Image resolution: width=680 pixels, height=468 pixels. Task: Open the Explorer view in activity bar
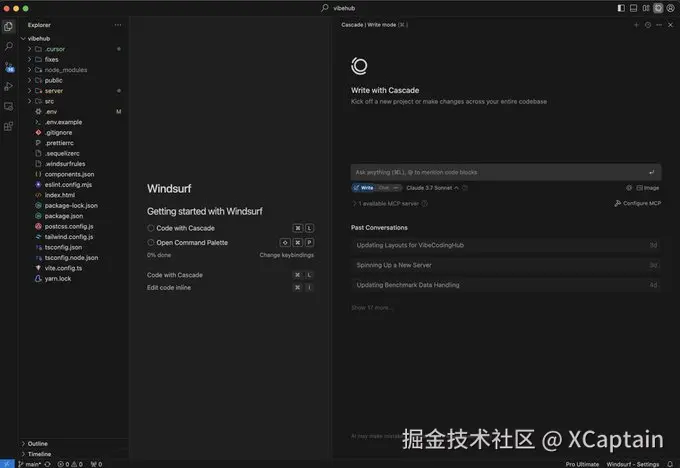[x=8, y=27]
